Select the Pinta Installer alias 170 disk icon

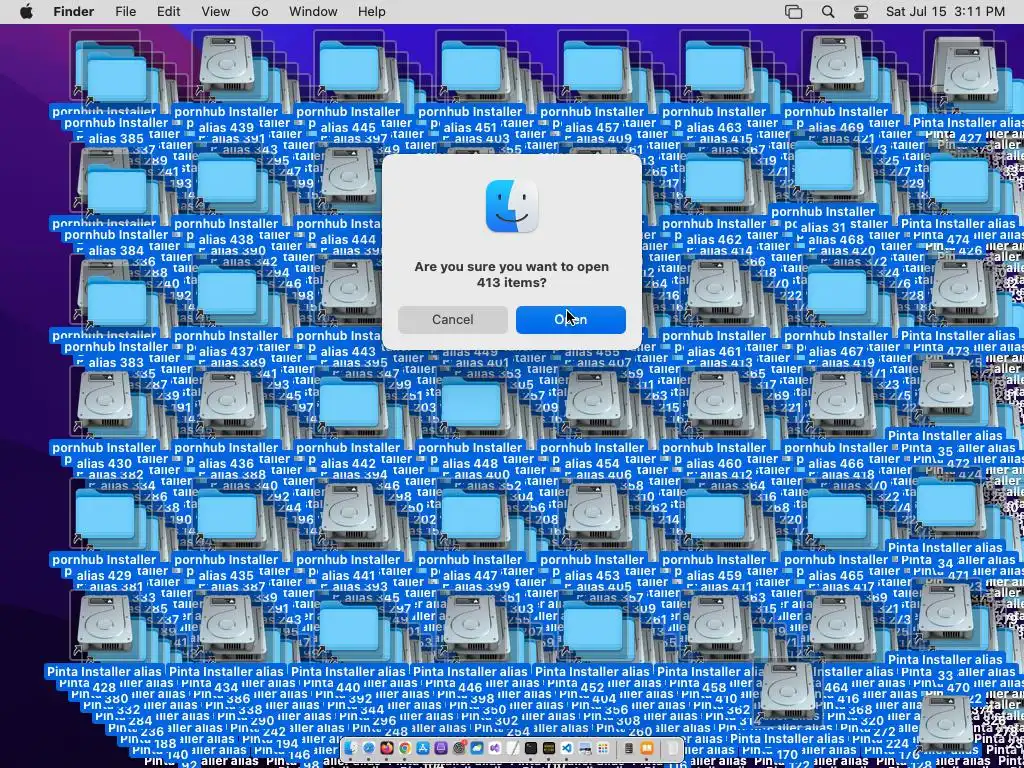[788, 690]
